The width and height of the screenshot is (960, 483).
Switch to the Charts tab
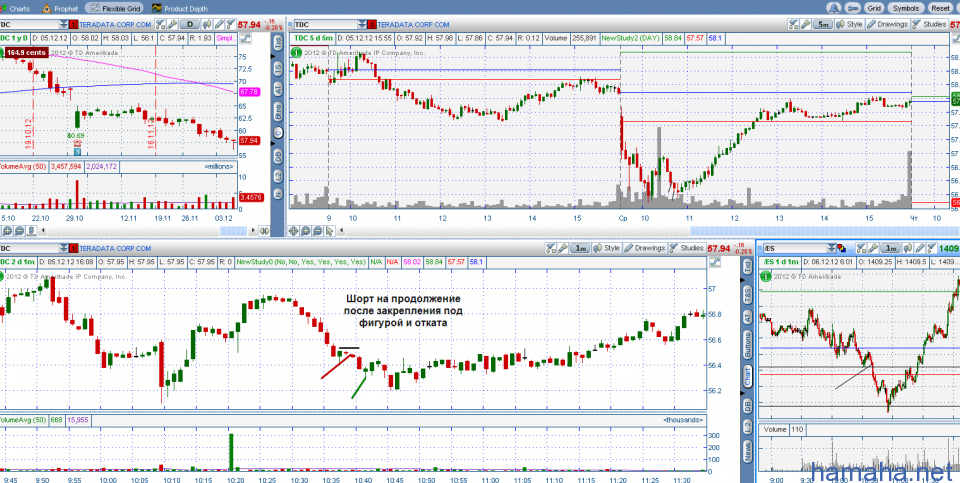tap(15, 9)
